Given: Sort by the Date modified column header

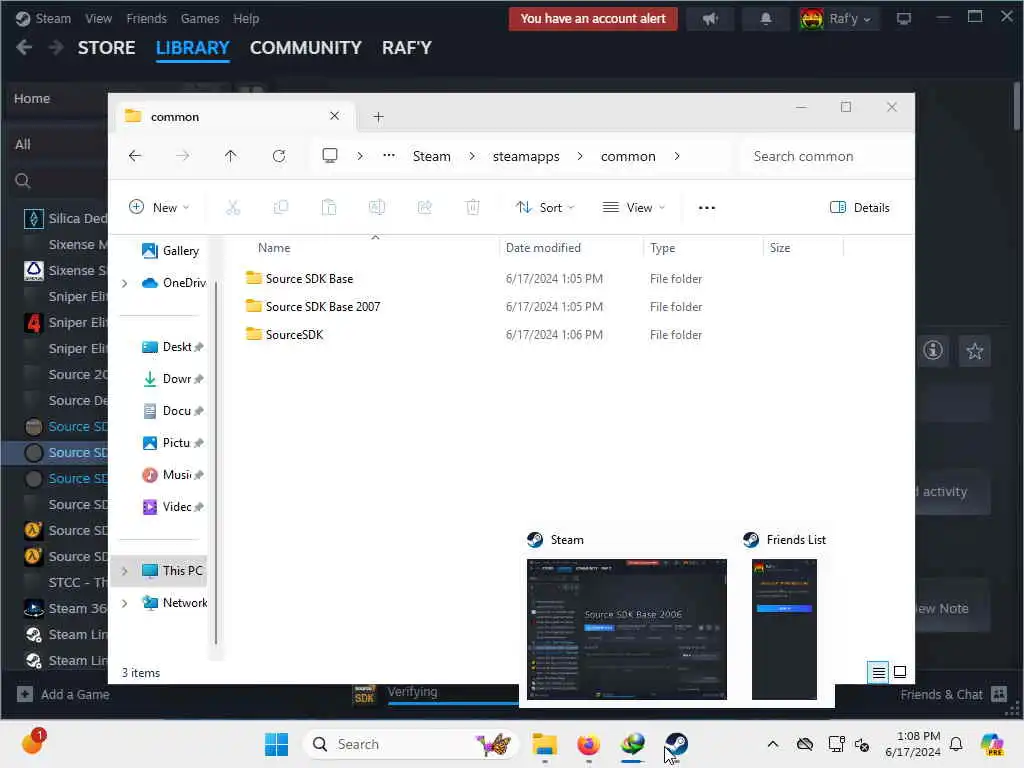Looking at the screenshot, I should tap(543, 248).
